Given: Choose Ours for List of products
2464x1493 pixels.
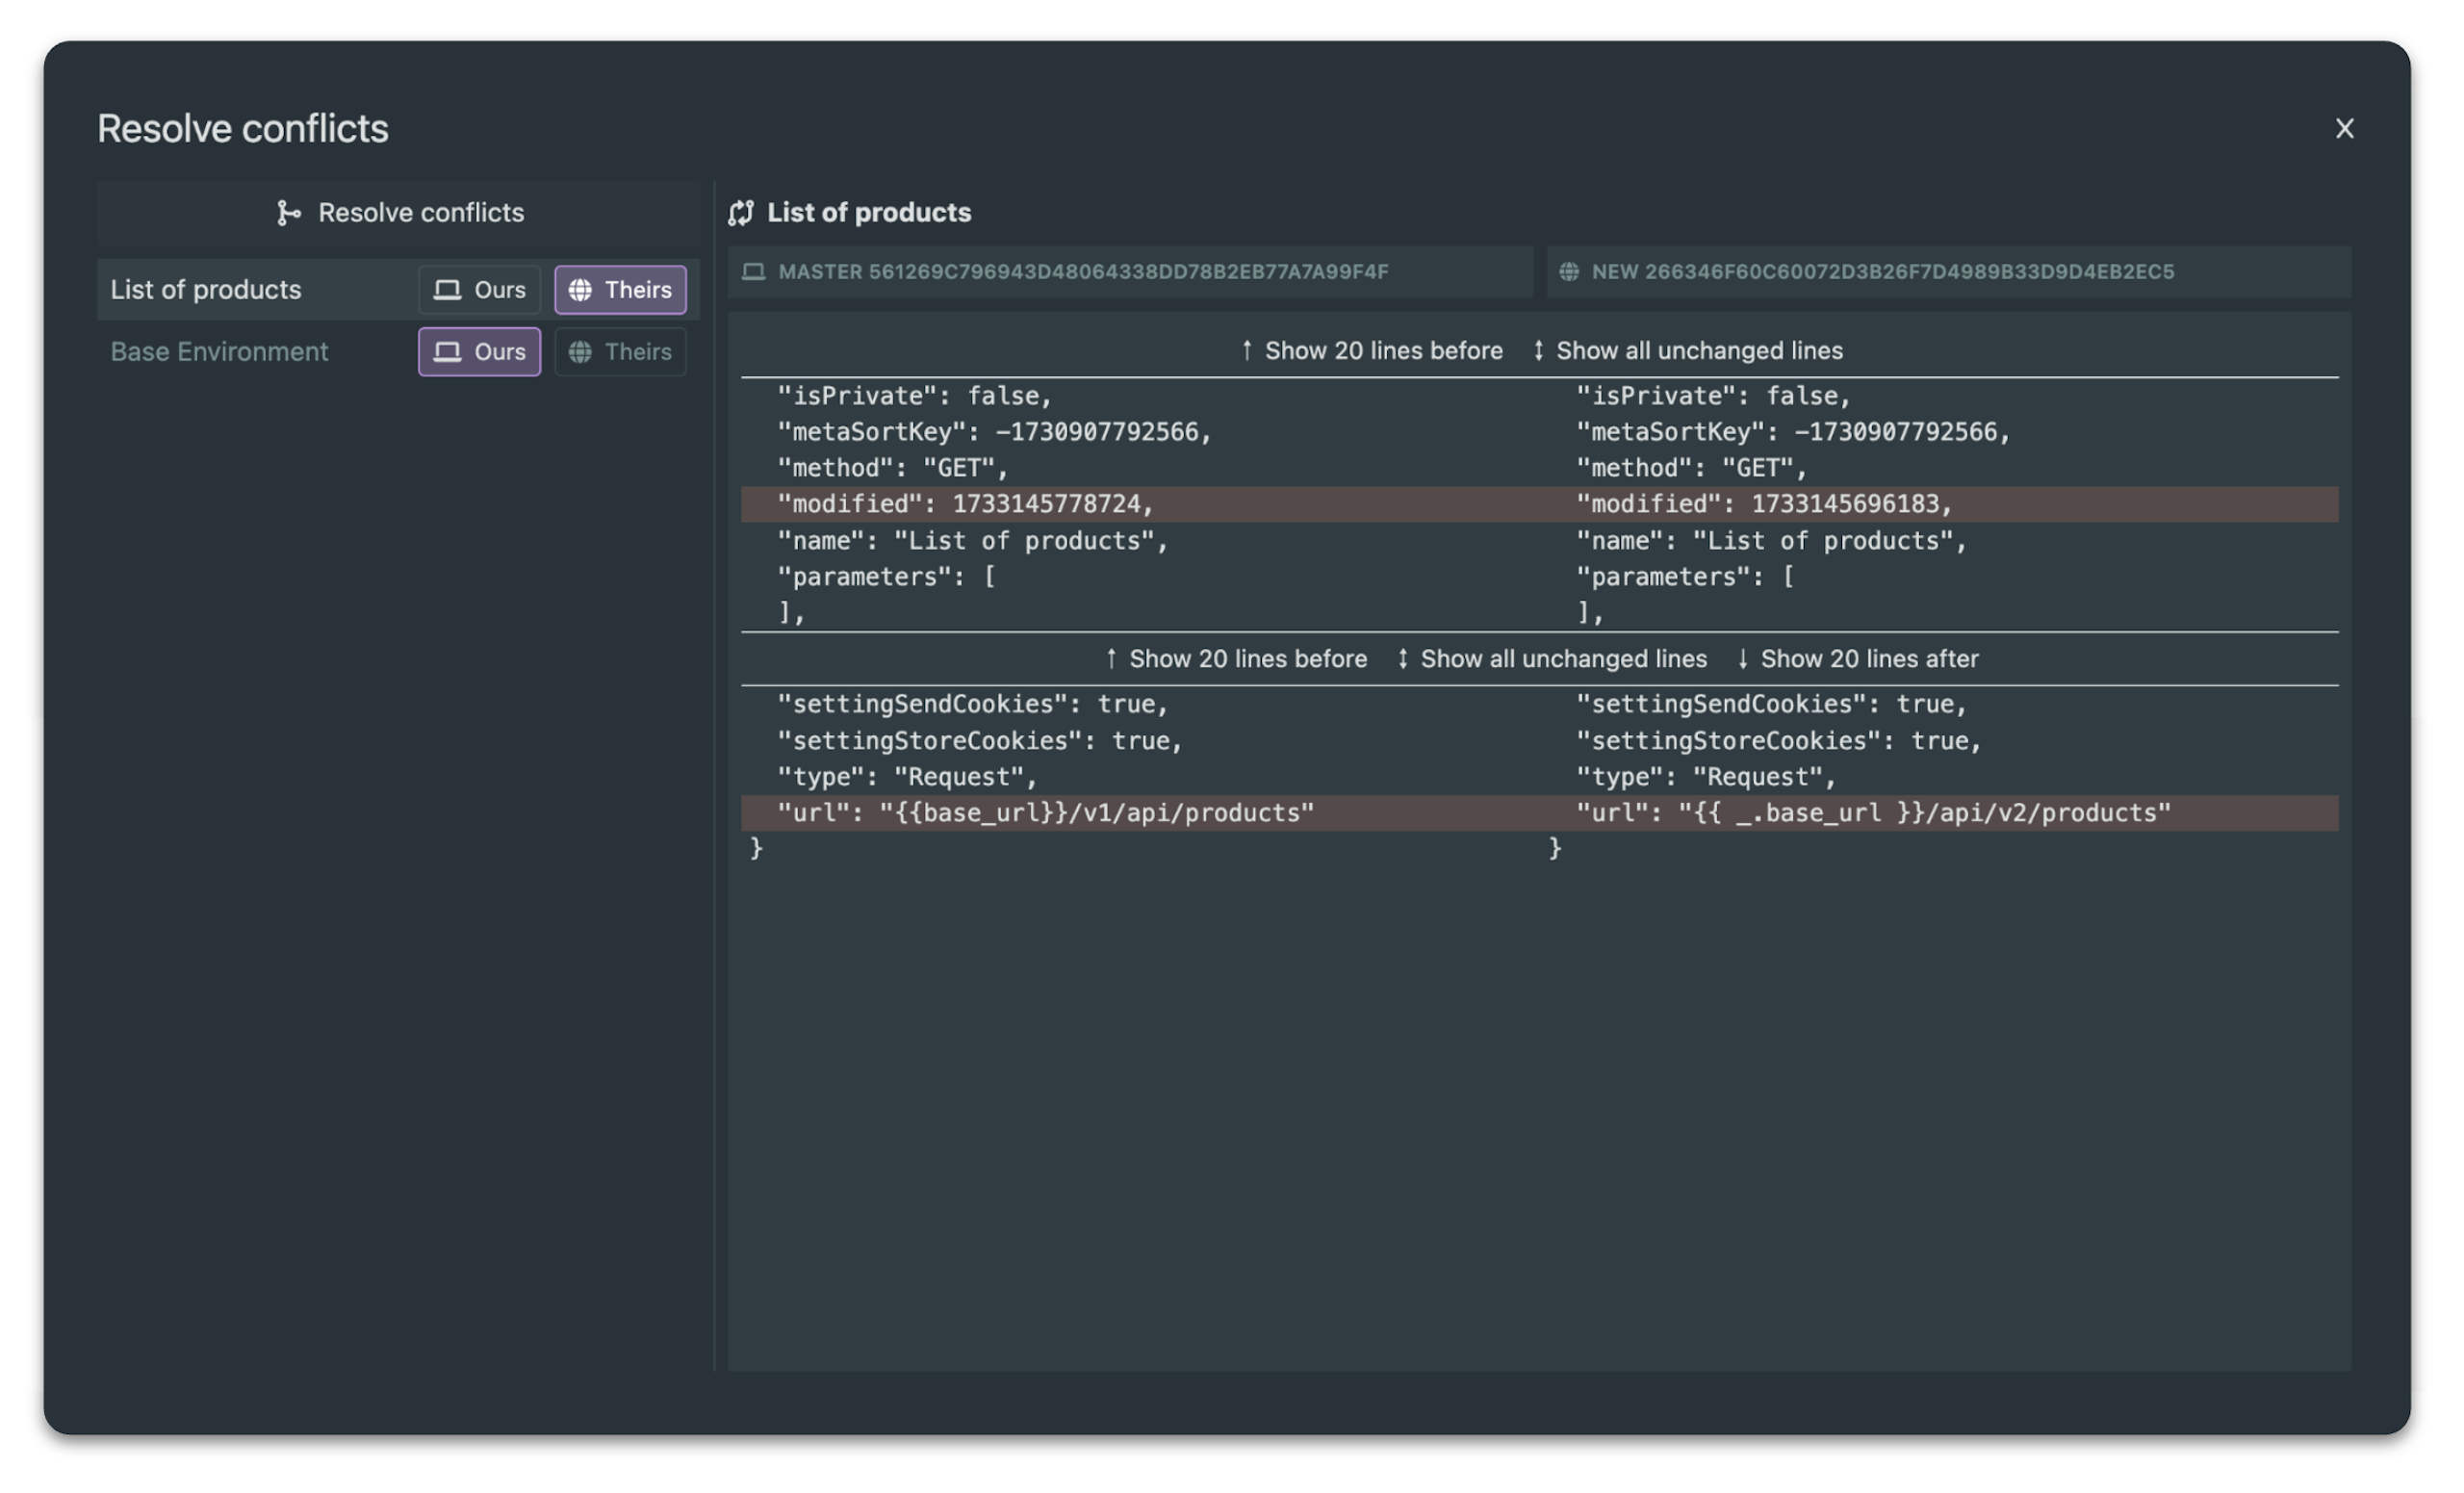Looking at the screenshot, I should click(479, 290).
